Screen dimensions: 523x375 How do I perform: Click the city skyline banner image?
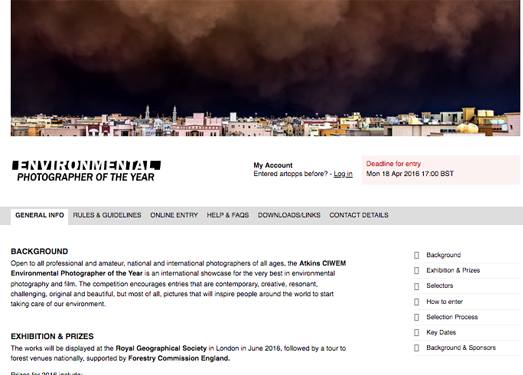(x=265, y=68)
